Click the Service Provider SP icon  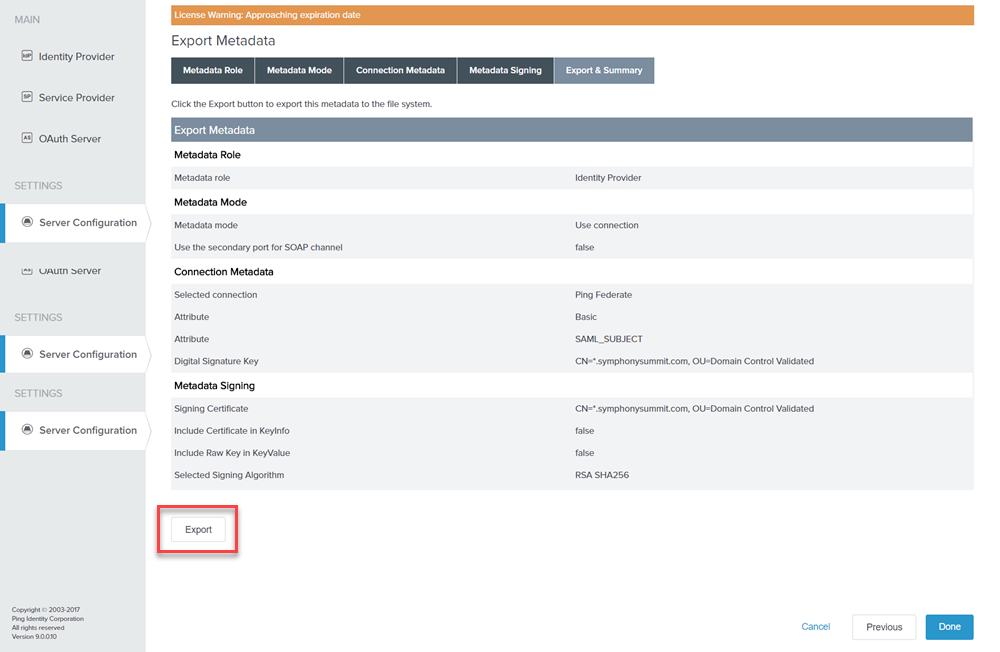pyautogui.click(x=27, y=98)
